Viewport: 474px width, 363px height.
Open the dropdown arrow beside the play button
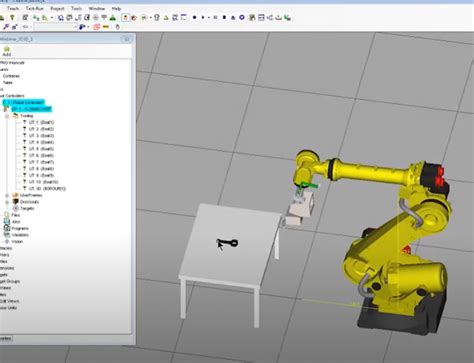click(x=208, y=17)
